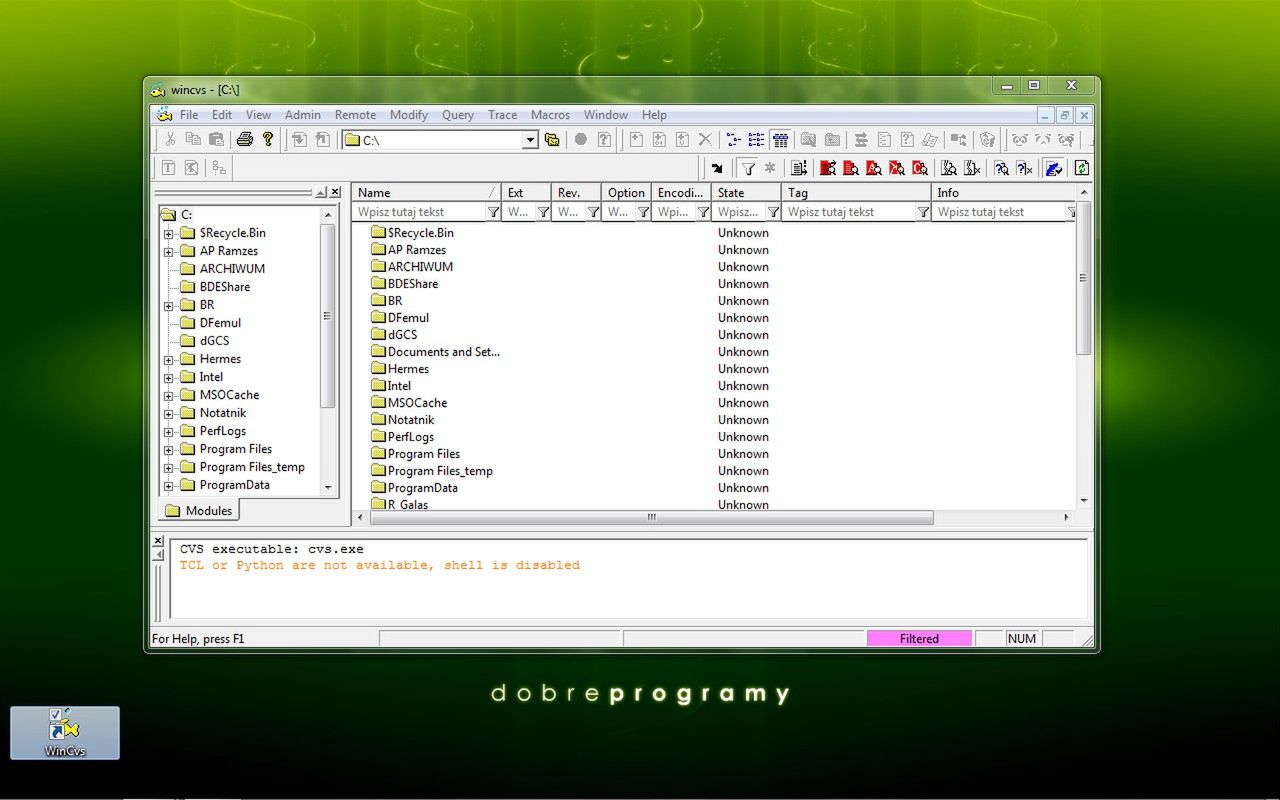1280x800 pixels.
Task: Click the yellow question mark help icon
Action: pyautogui.click(x=267, y=140)
